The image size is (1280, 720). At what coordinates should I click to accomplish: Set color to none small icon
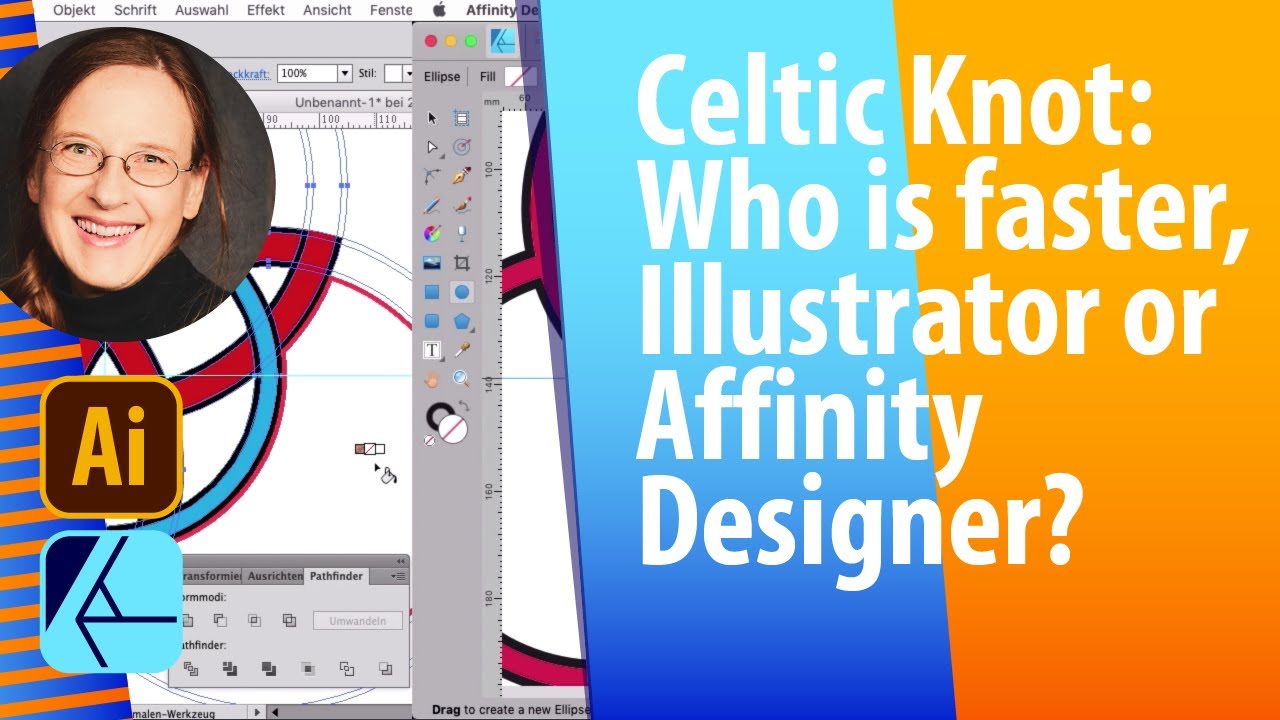click(429, 440)
